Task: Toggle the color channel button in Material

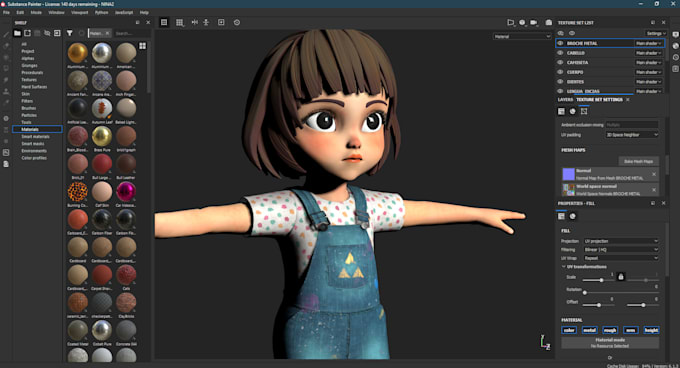Action: click(569, 330)
